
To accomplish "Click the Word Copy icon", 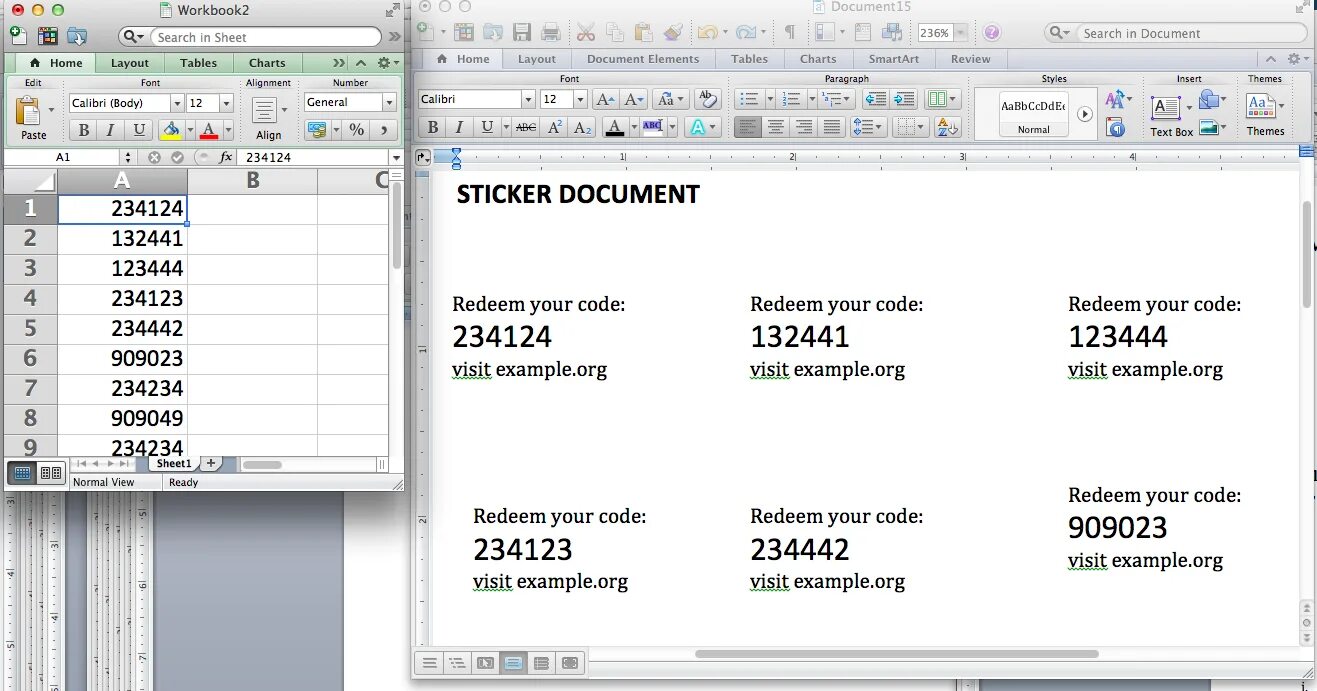I will [615, 33].
